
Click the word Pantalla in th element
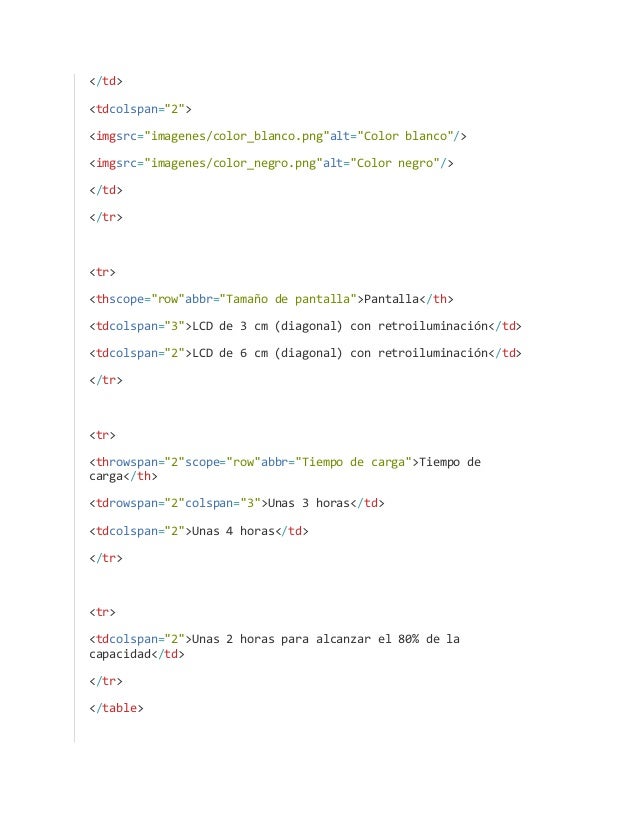(x=391, y=299)
